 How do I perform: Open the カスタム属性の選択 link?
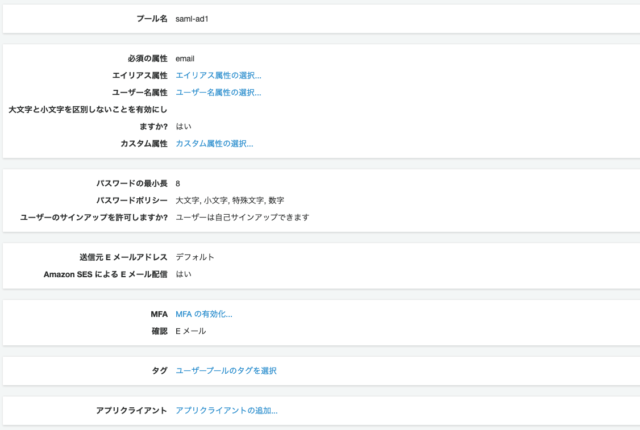click(x=214, y=143)
